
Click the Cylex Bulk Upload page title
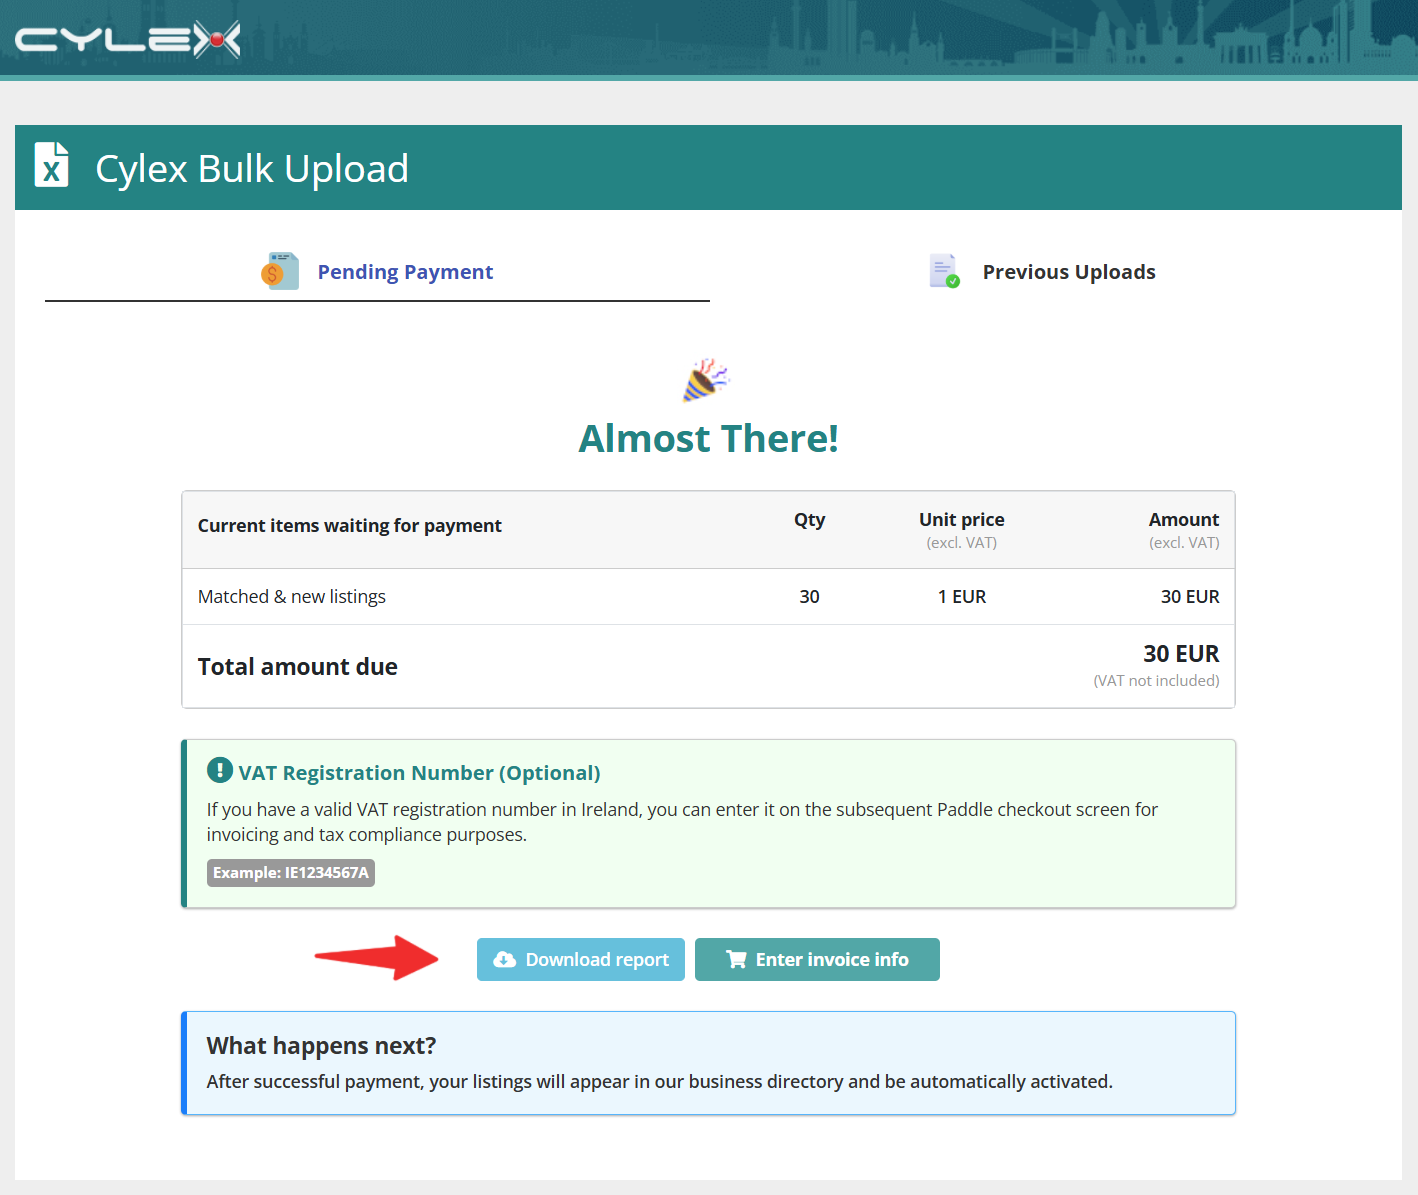pyautogui.click(x=252, y=168)
